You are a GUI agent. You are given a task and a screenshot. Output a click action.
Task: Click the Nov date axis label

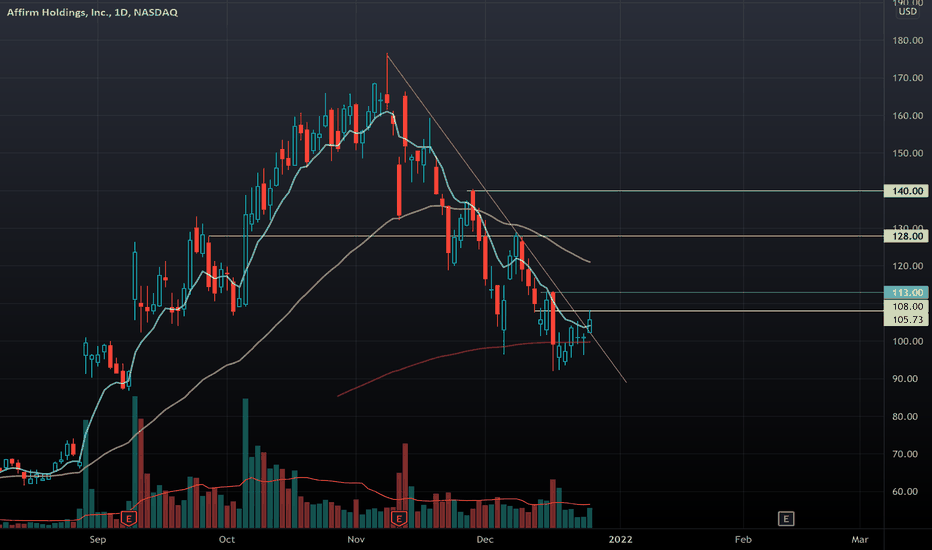coord(355,539)
